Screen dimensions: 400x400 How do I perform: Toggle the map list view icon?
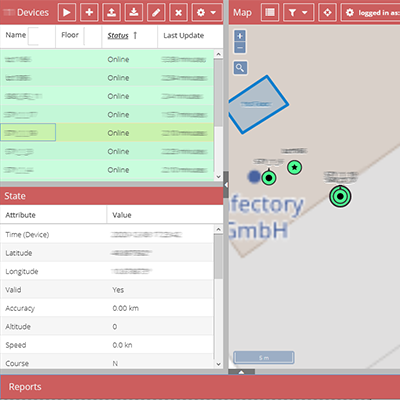tap(270, 12)
